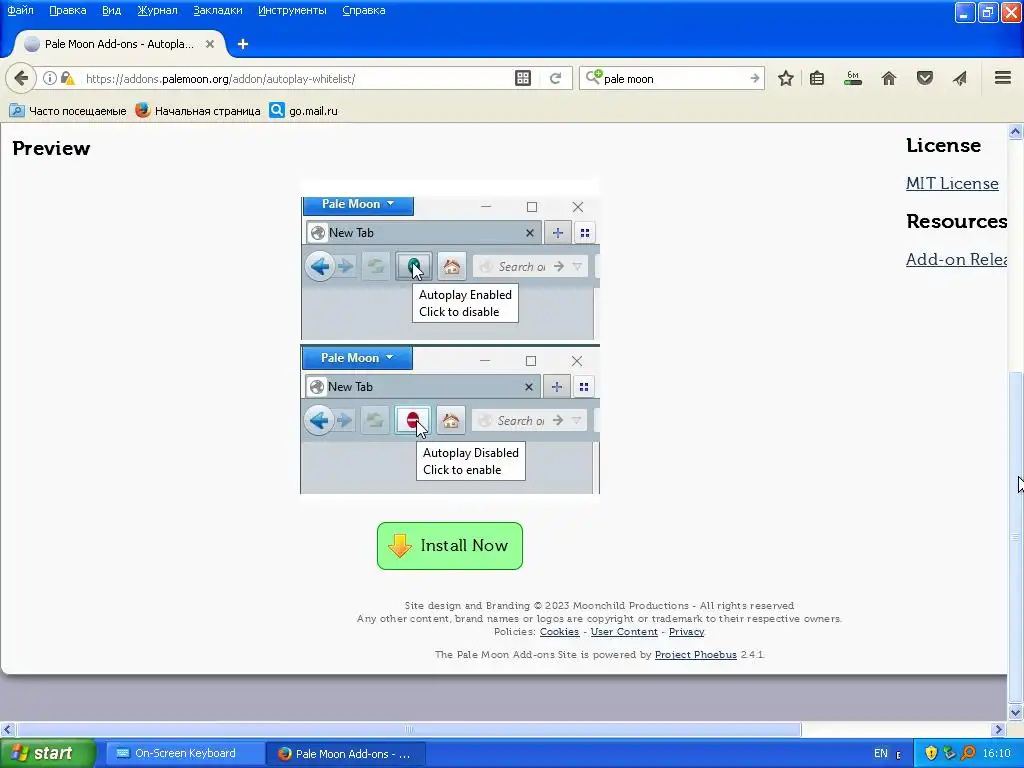Click the address bar URL field
The image size is (1024, 768).
(294, 78)
